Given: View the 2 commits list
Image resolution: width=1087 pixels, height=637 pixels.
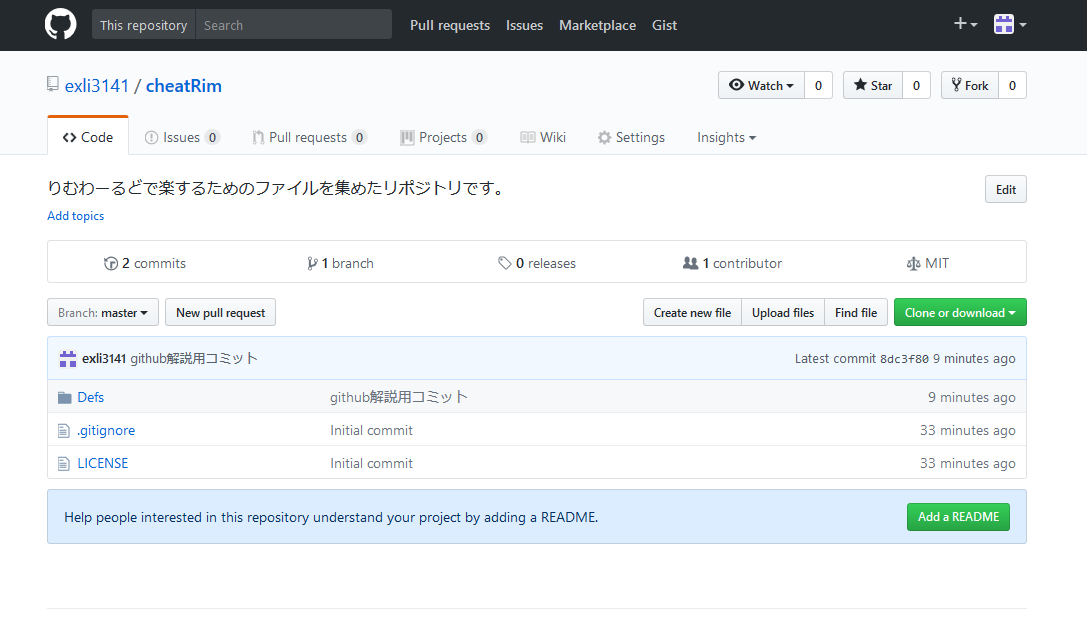Looking at the screenshot, I should [x=145, y=263].
